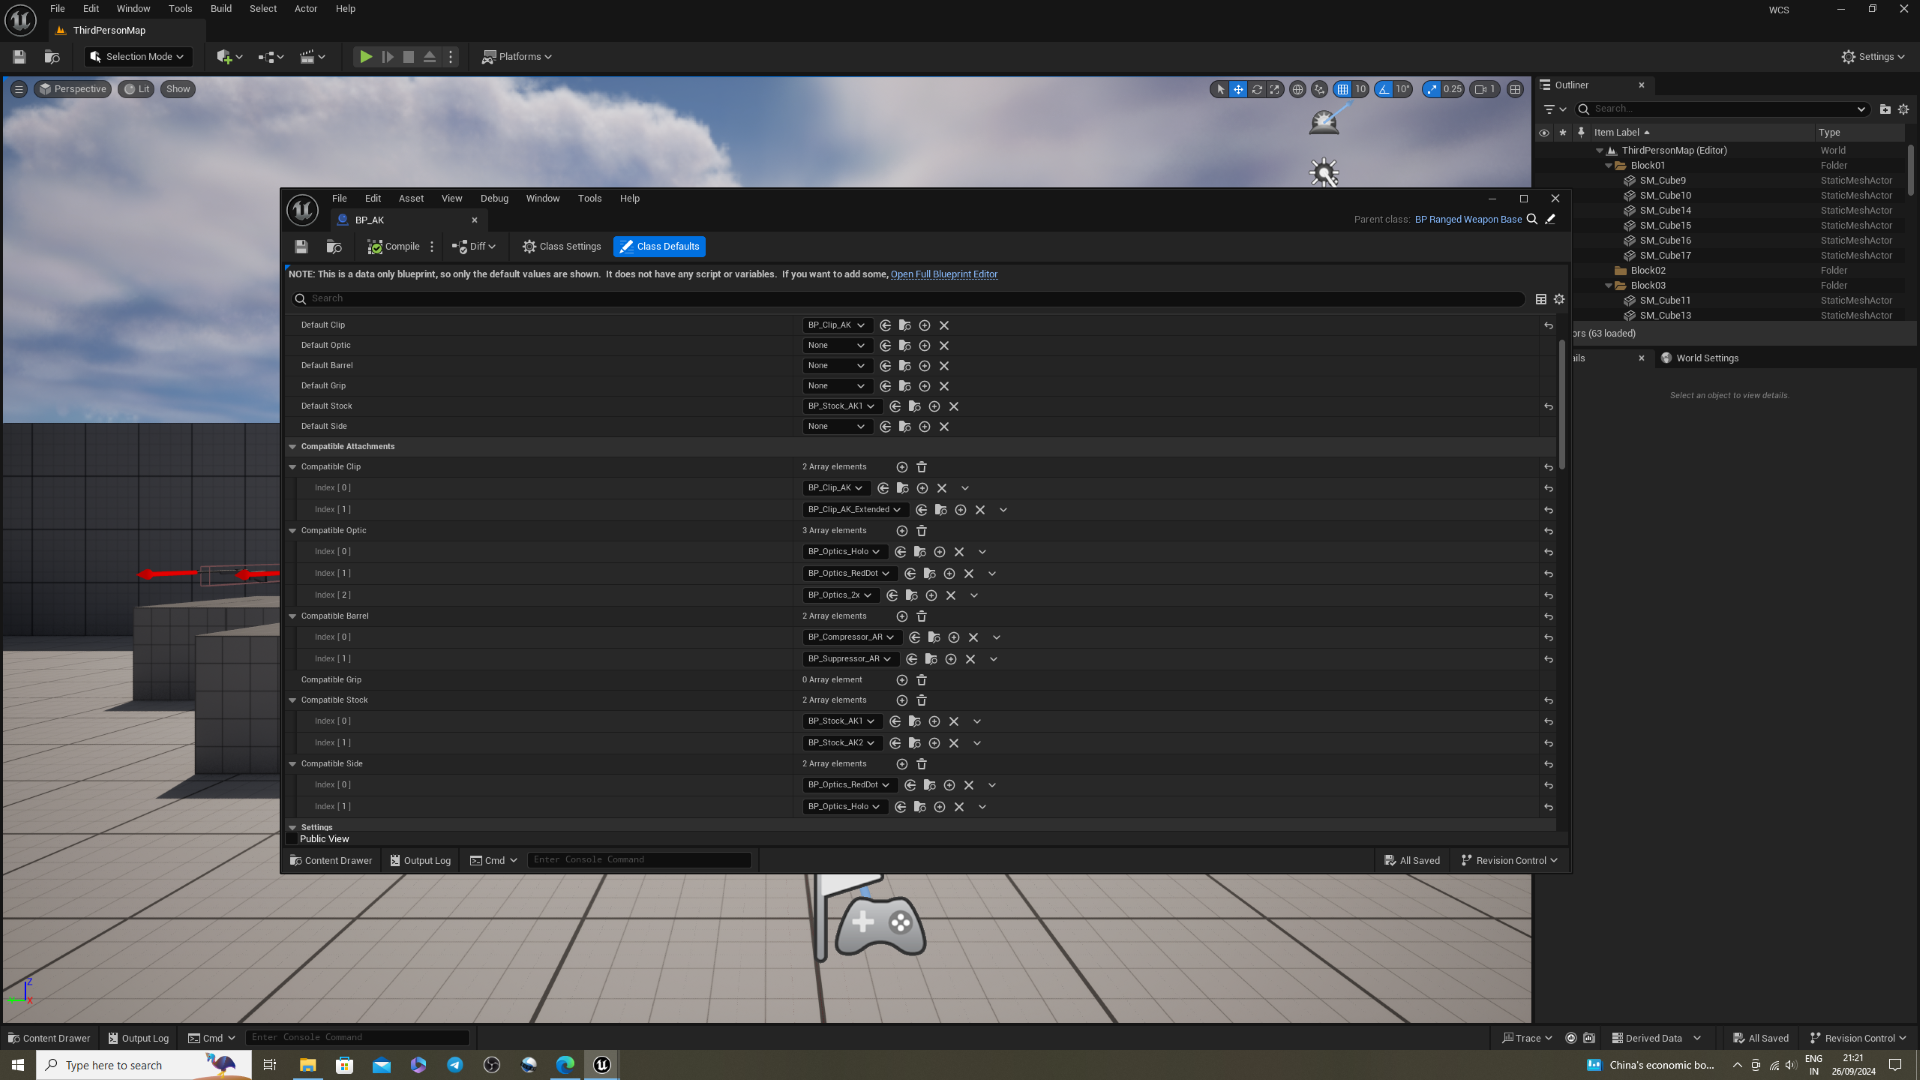This screenshot has height=1080, width=1920.
Task: Toggle rotation snapping in viewport
Action: tap(1384, 89)
